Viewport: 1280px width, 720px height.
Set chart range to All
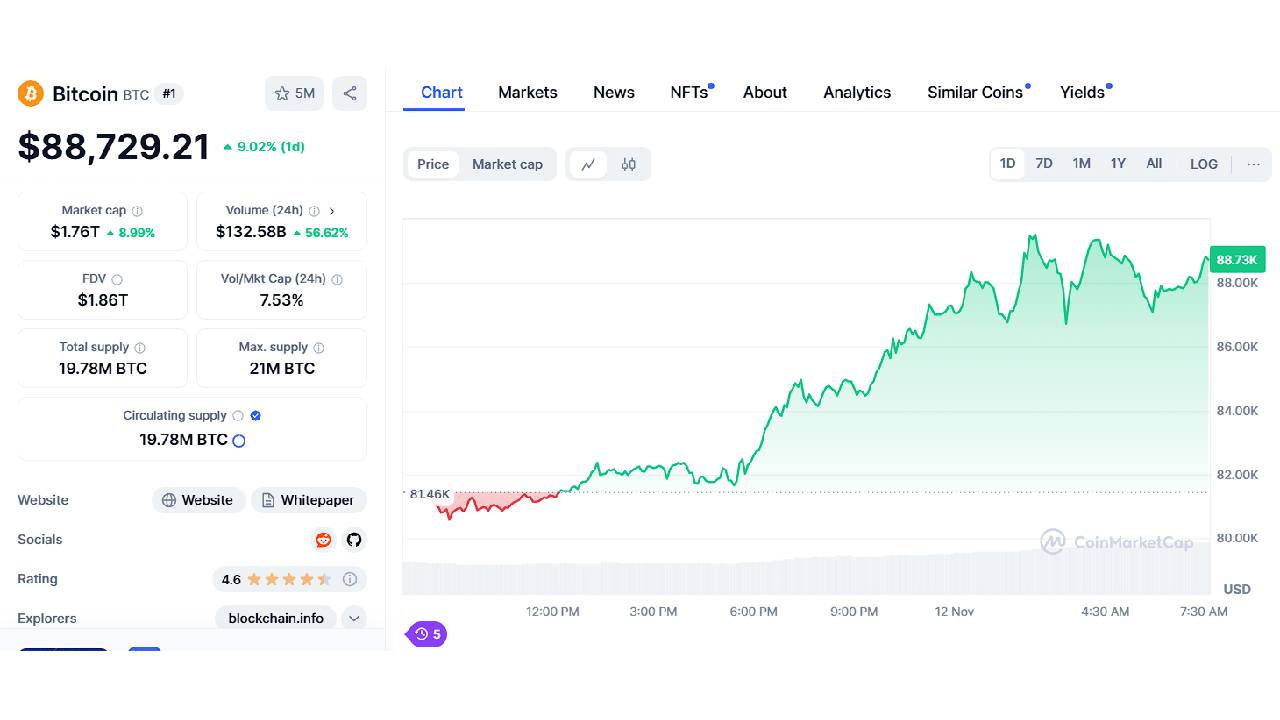1154,163
